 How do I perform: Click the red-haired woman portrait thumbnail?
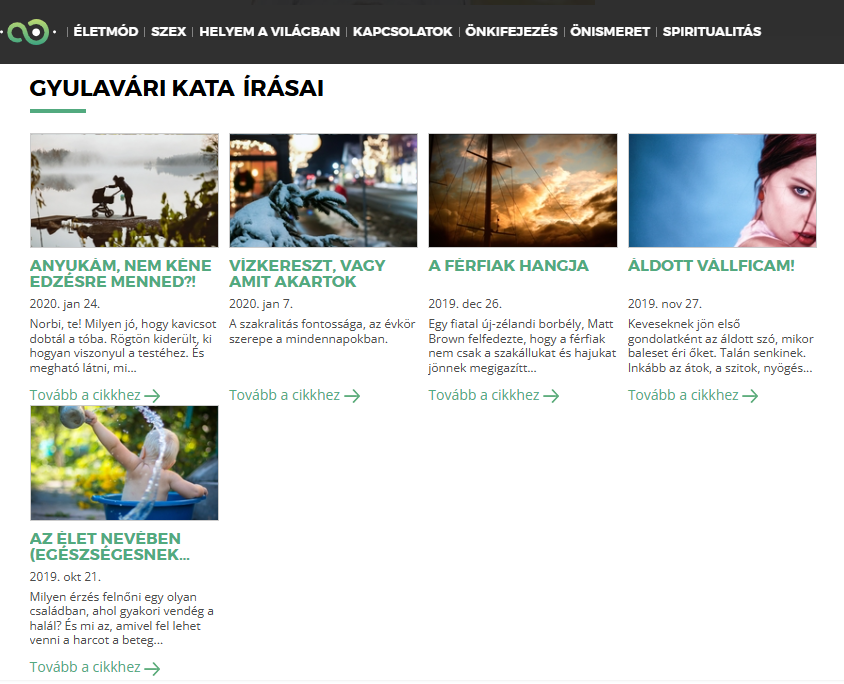tap(722, 190)
